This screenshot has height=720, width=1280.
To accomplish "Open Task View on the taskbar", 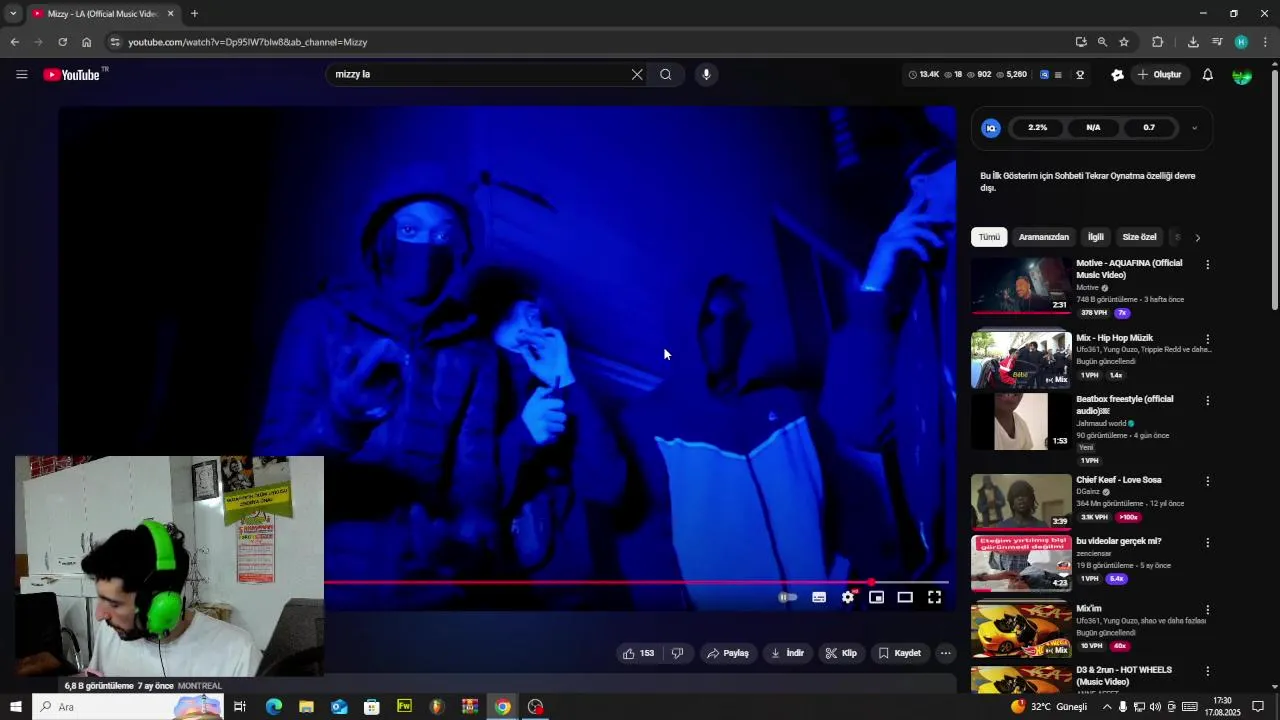I will tap(240, 707).
